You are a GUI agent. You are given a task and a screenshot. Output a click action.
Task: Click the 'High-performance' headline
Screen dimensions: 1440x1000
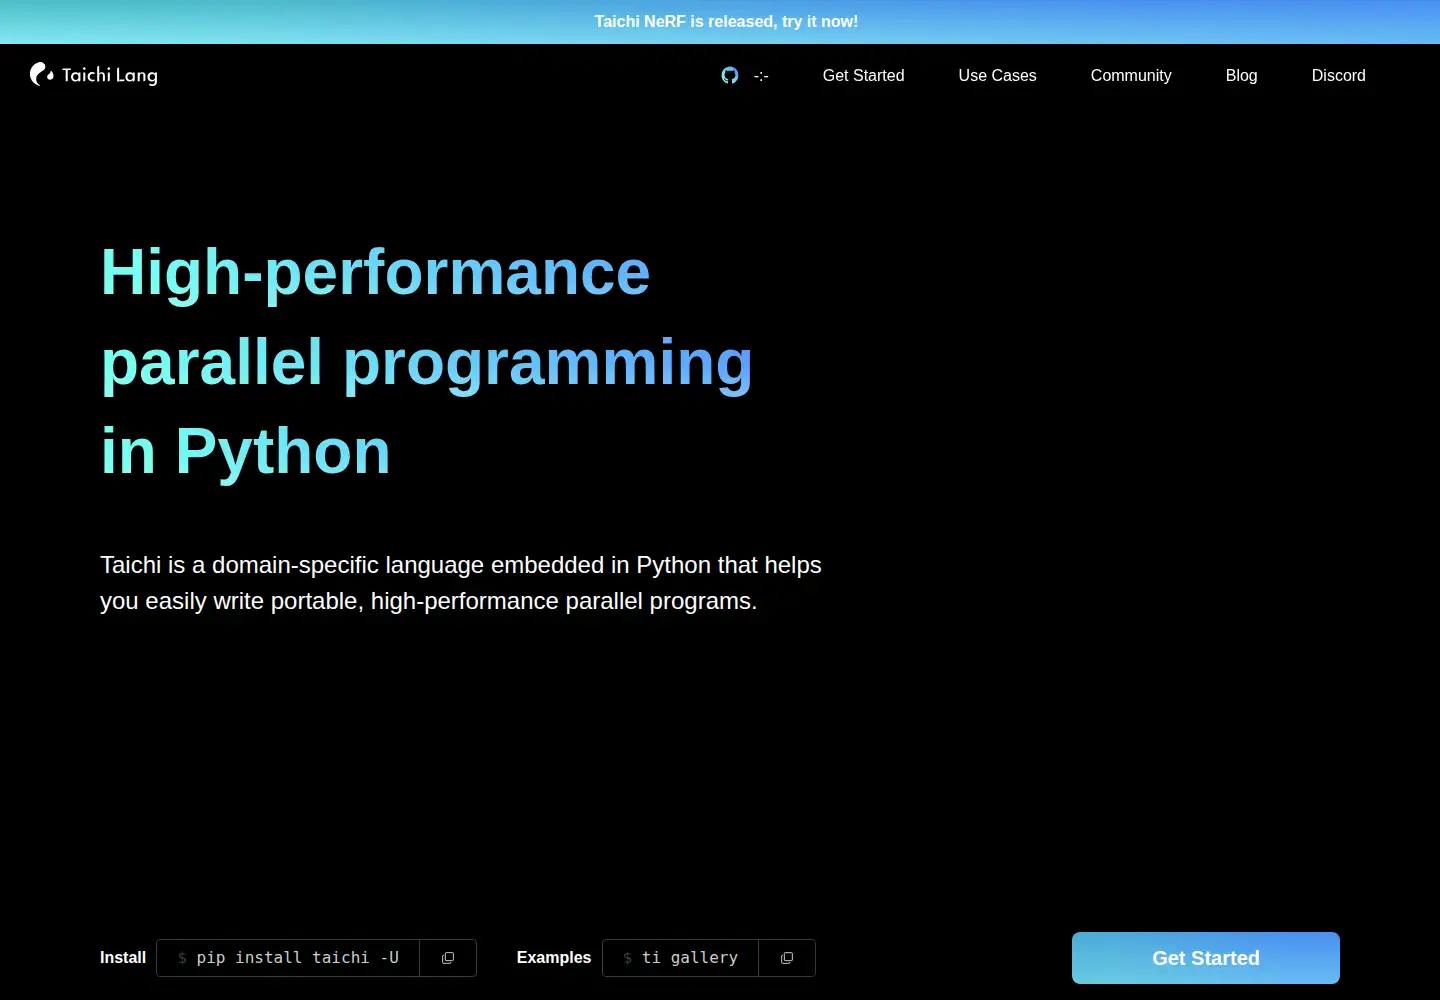click(375, 272)
